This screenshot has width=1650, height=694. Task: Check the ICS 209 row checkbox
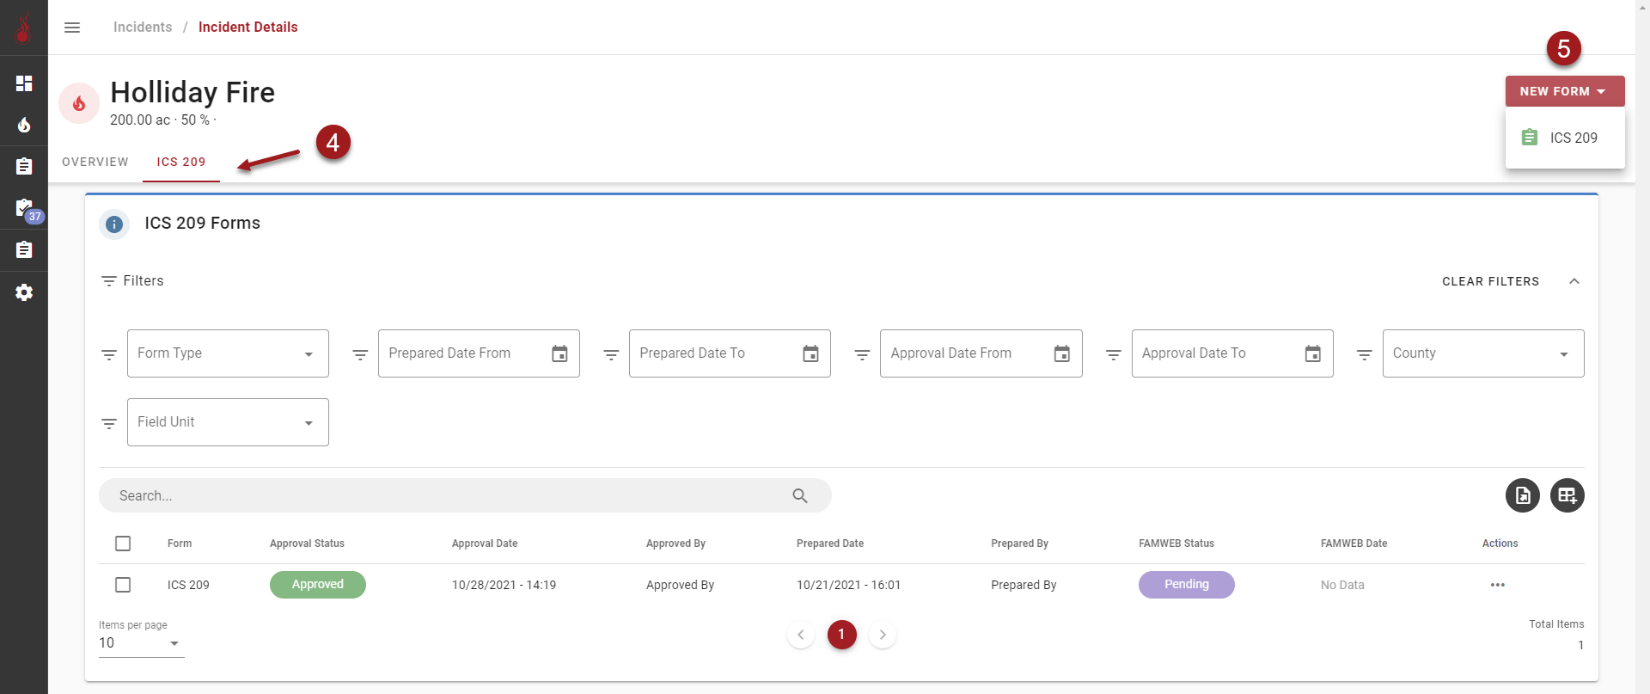[123, 585]
